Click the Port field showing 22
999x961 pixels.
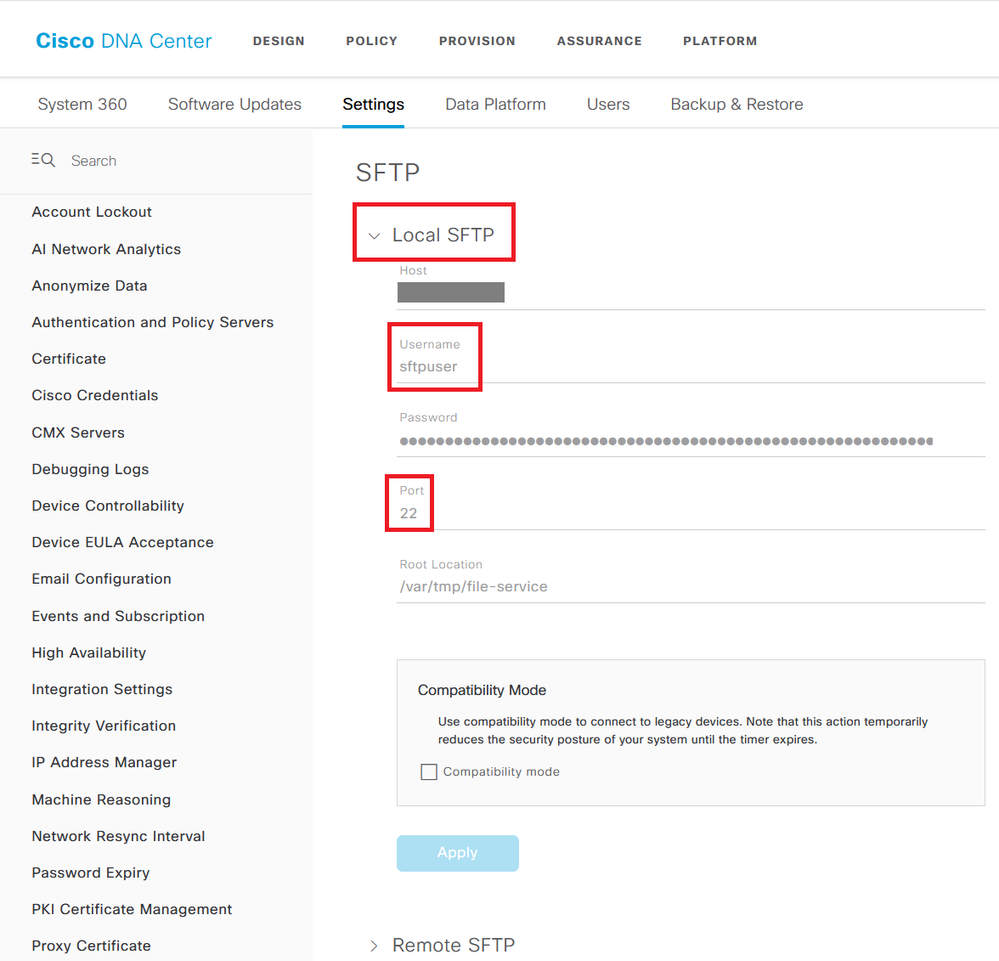[x=691, y=513]
